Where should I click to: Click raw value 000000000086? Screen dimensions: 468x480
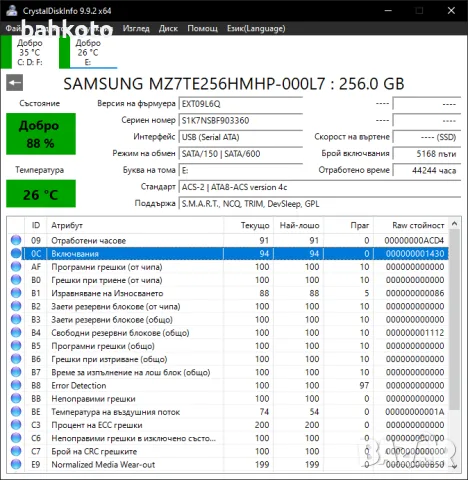pyautogui.click(x=415, y=293)
